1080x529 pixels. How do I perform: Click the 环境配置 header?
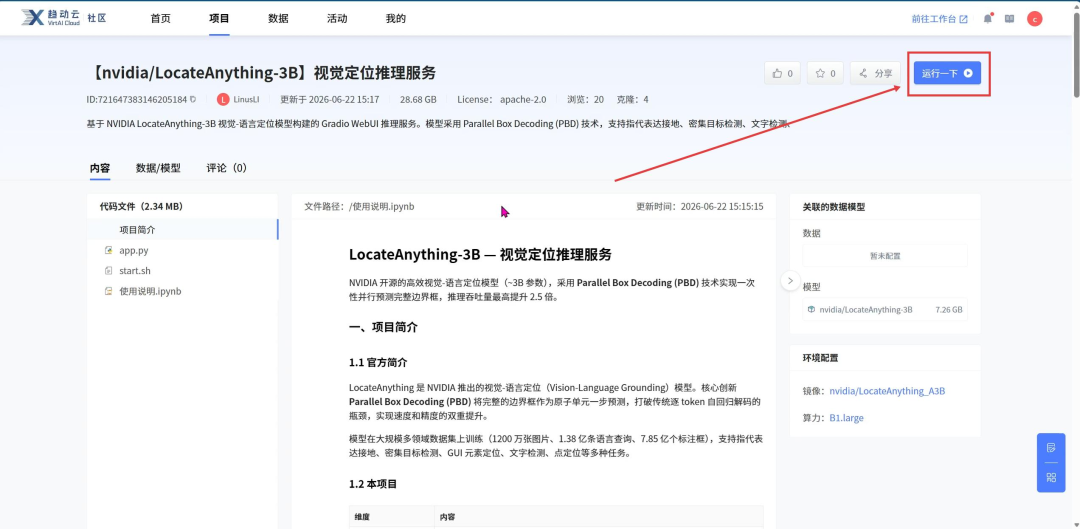[820, 358]
